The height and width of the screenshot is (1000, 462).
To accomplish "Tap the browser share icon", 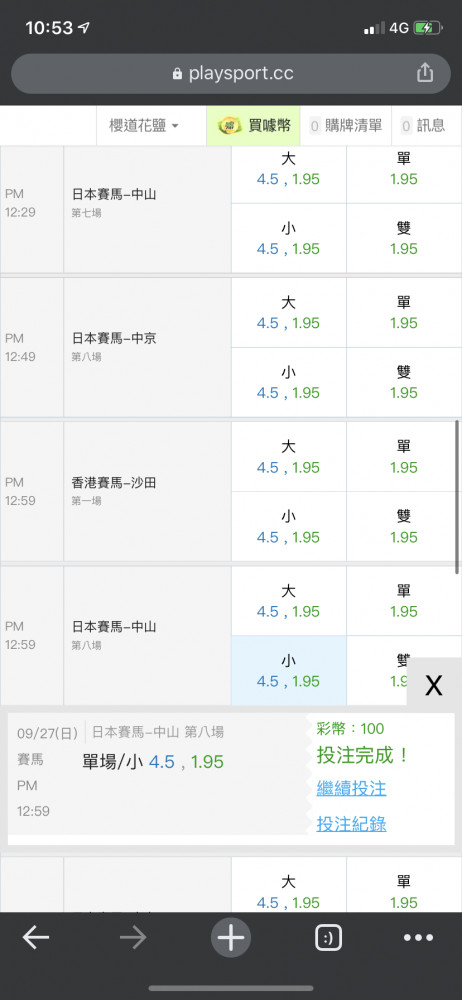I will [425, 73].
